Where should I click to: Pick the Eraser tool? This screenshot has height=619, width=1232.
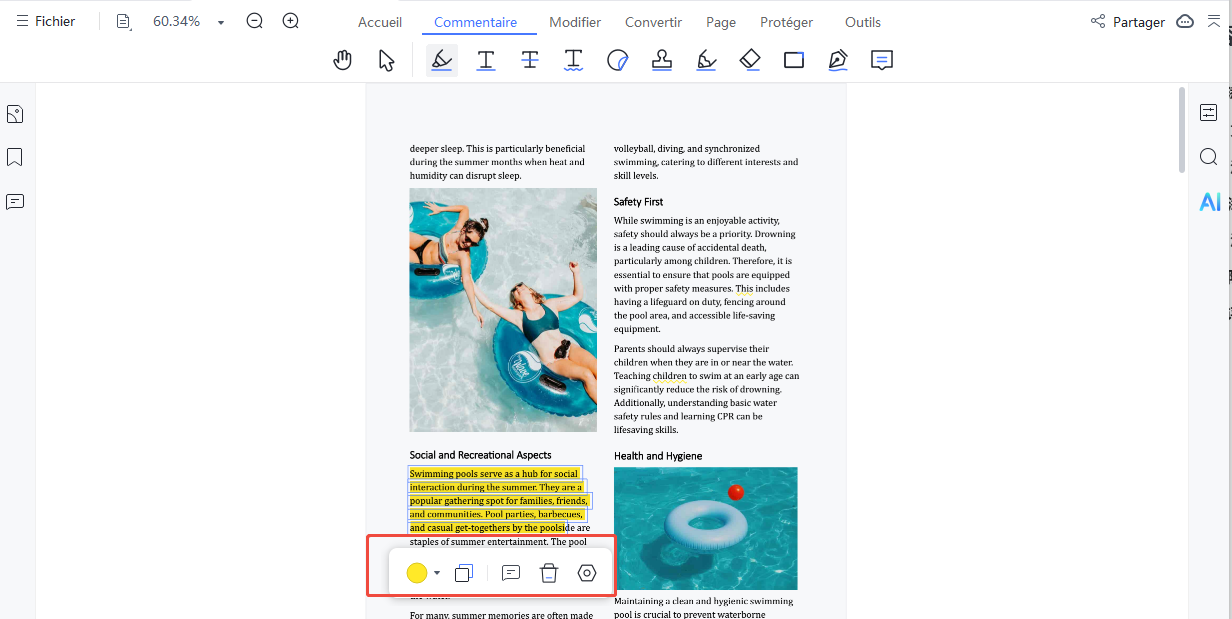750,60
